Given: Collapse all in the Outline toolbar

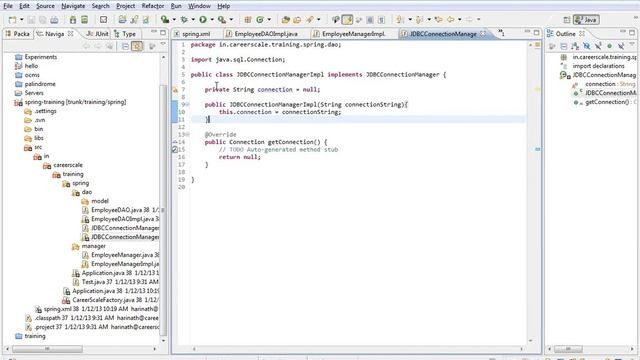Looking at the screenshot, I should 564,47.
